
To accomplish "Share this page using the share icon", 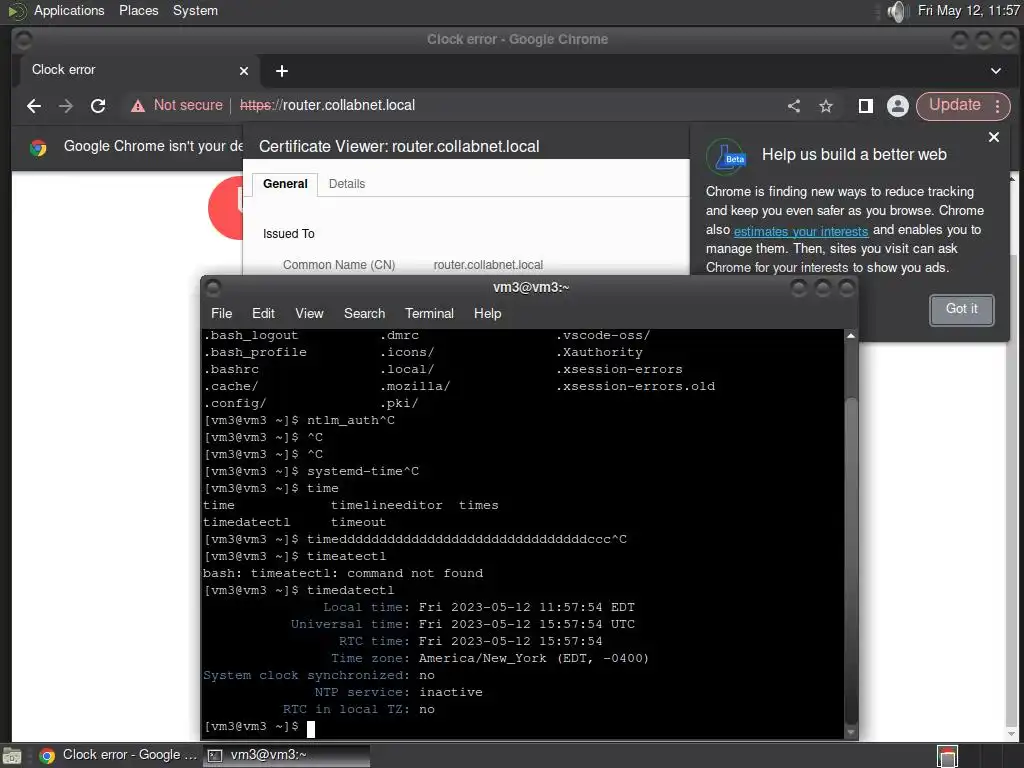I will (x=793, y=106).
